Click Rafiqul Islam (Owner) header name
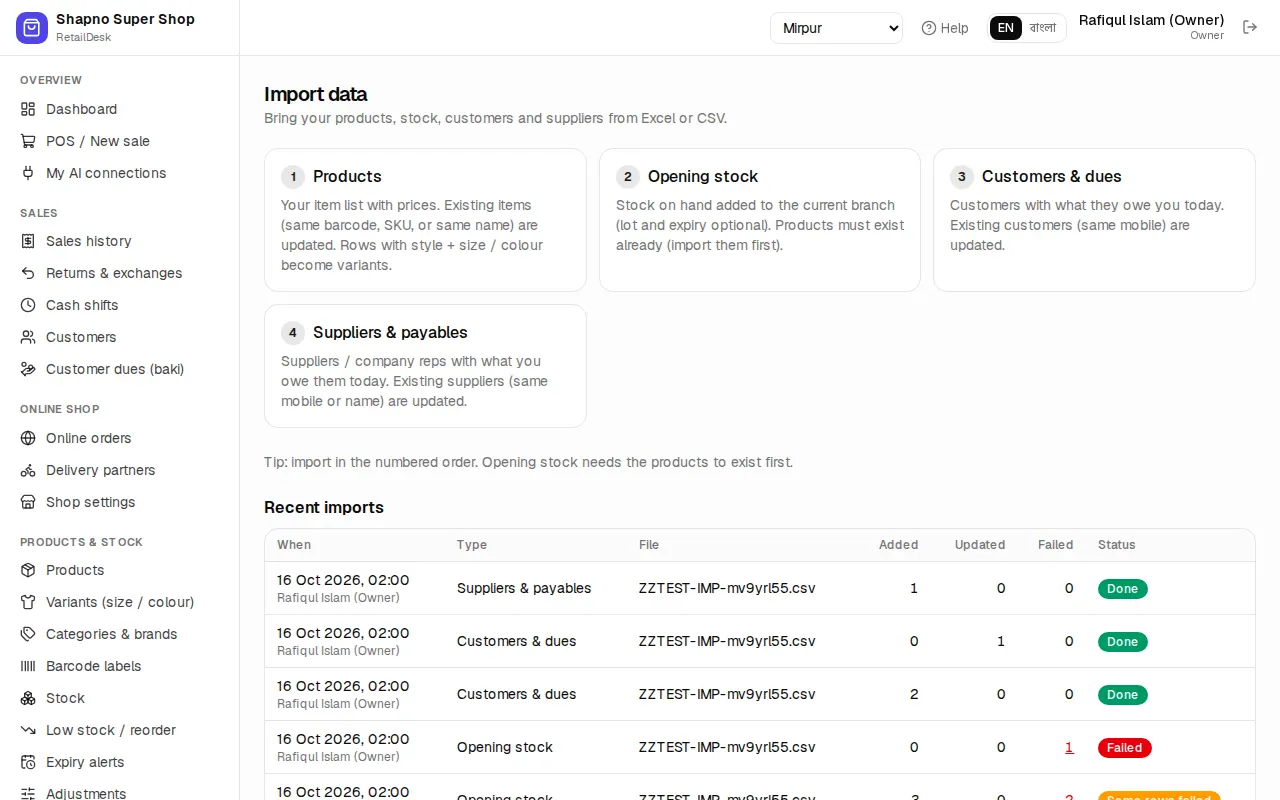This screenshot has width=1280, height=800. 1151,20
